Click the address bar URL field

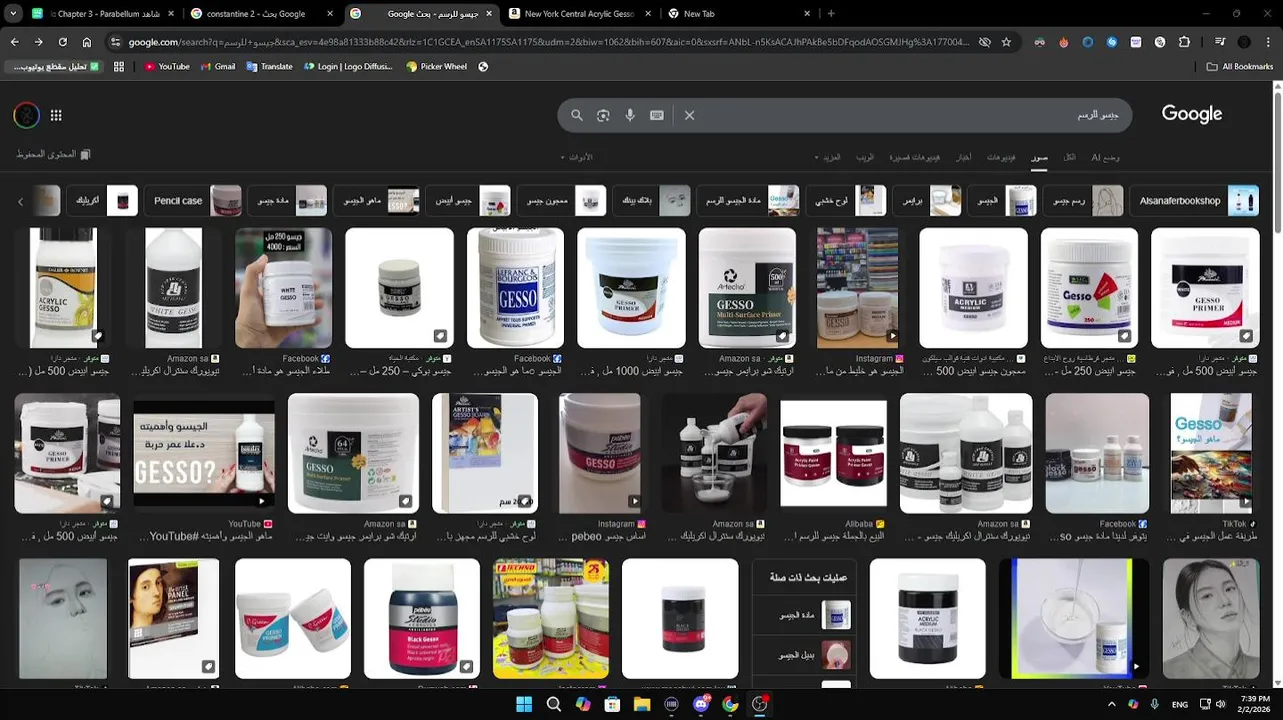coord(550,42)
